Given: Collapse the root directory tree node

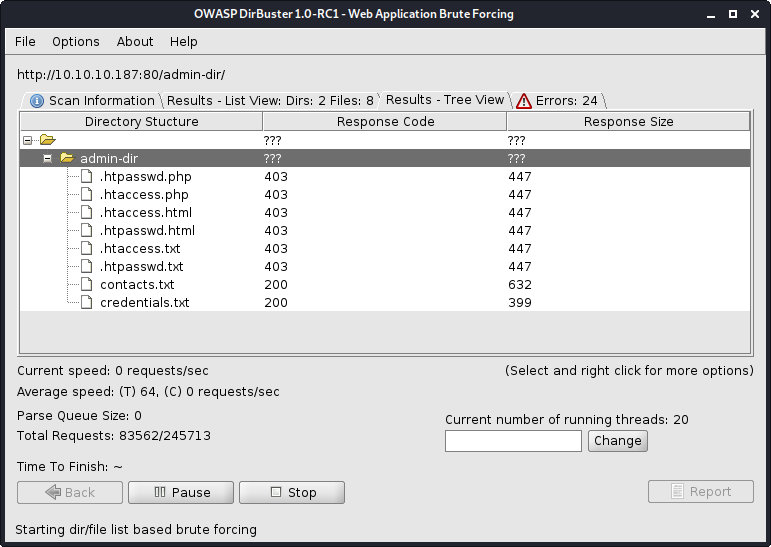Looking at the screenshot, I should tap(27, 140).
